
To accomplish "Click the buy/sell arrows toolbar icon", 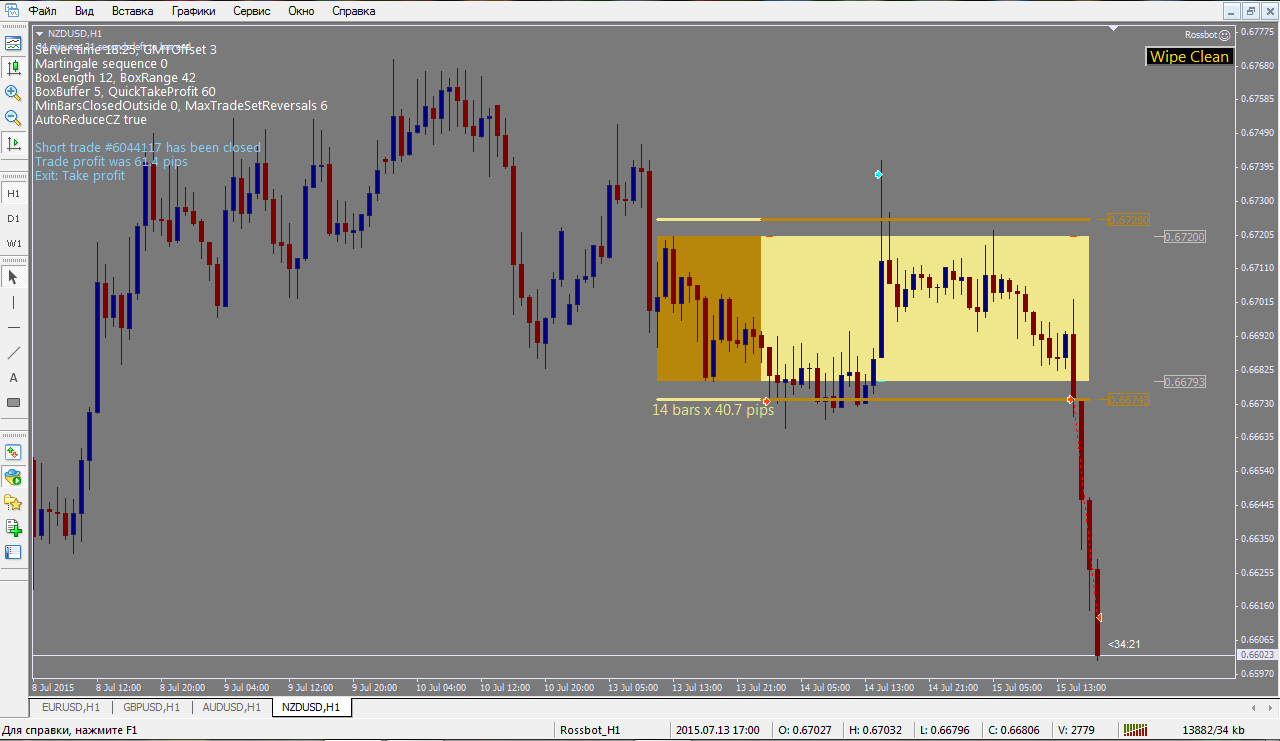I will 13,452.
